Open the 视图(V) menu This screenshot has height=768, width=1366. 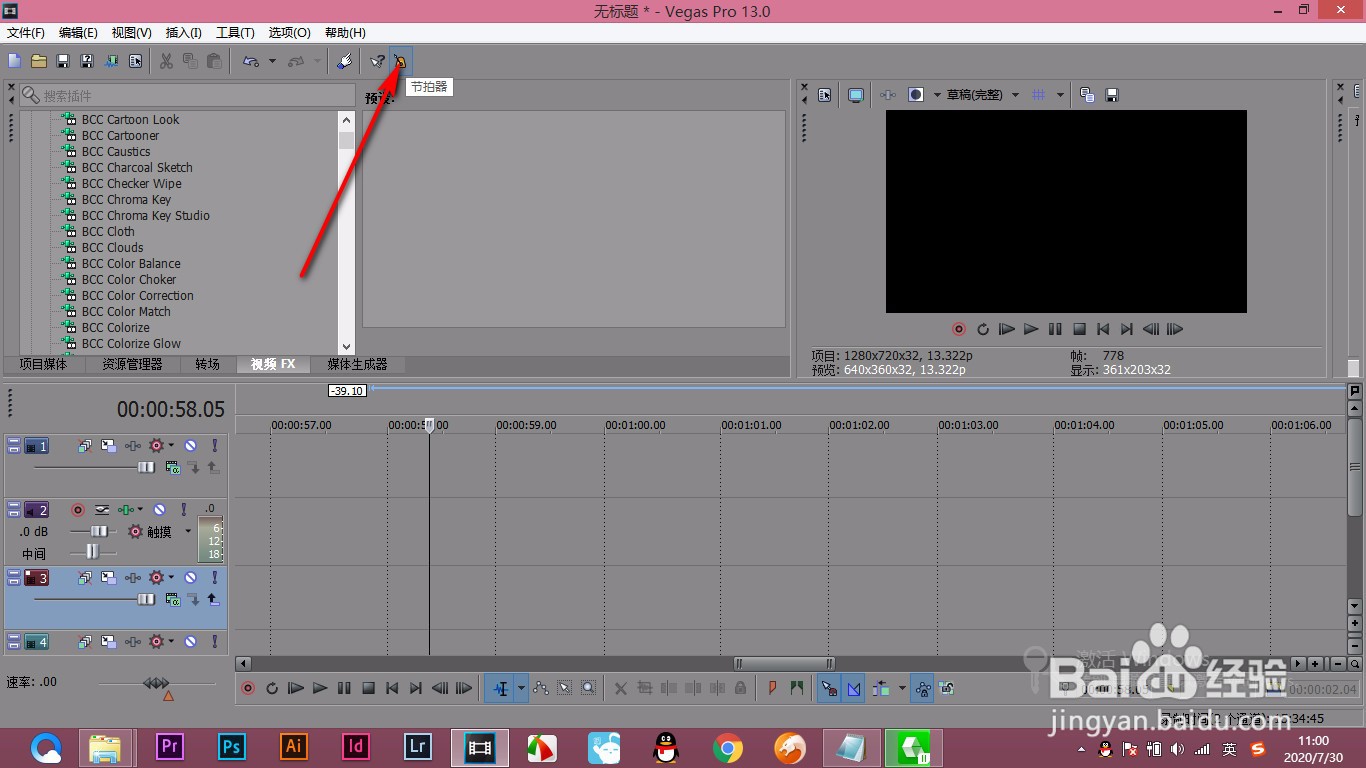tap(132, 33)
